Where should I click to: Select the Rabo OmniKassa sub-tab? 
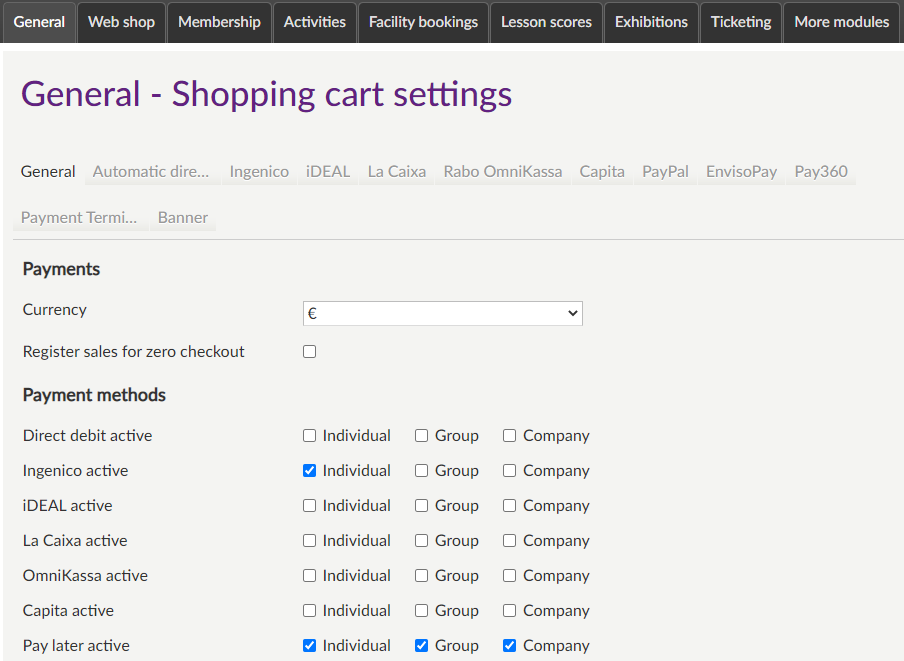pos(502,171)
